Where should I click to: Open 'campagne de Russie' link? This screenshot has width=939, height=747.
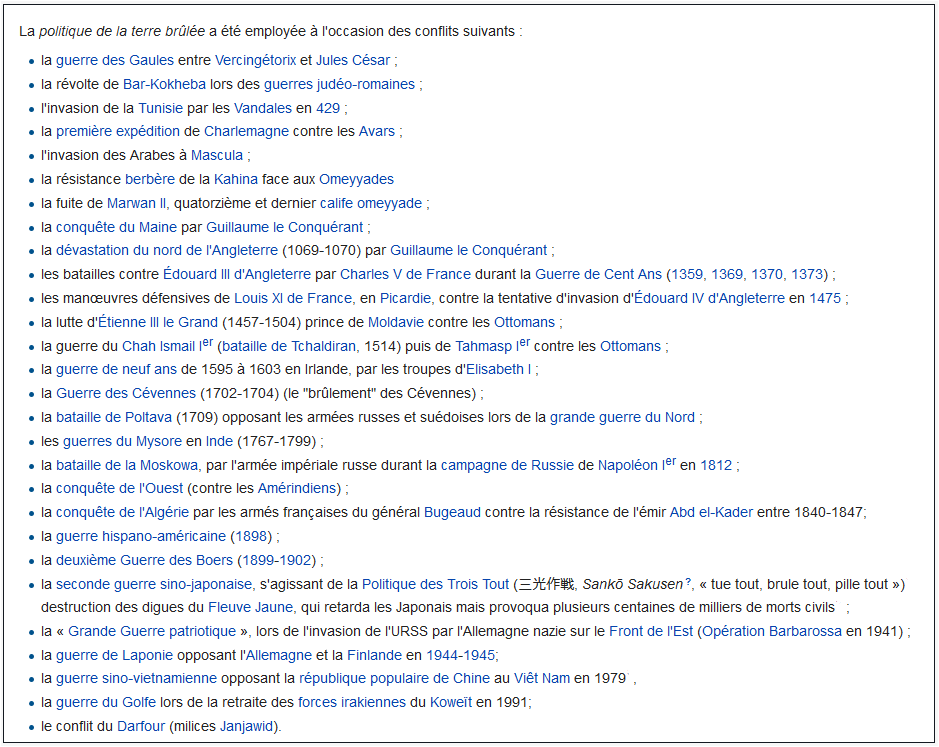[x=507, y=465]
